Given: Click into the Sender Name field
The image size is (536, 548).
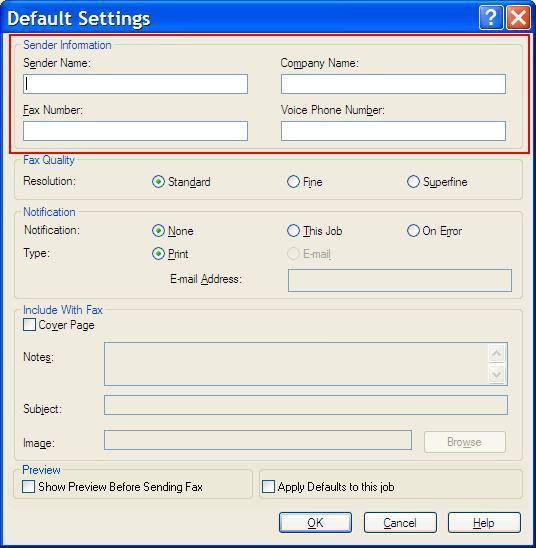Looking at the screenshot, I should point(136,84).
